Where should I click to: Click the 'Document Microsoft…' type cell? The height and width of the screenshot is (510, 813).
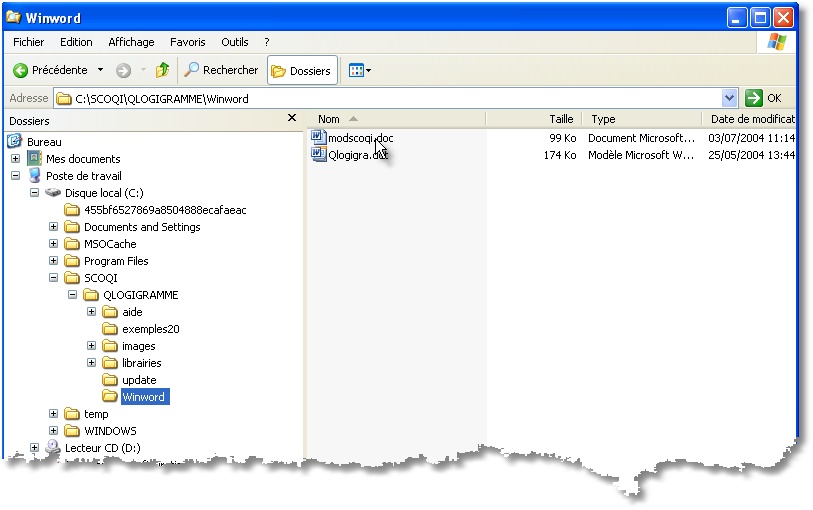point(641,138)
